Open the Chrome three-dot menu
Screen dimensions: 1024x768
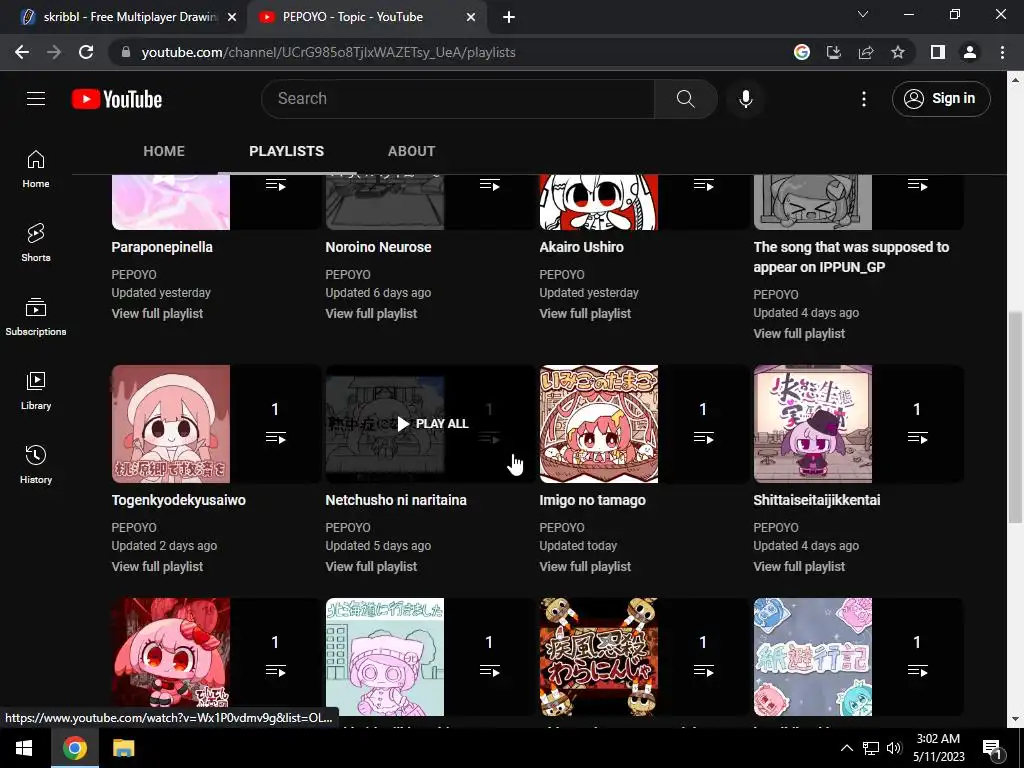click(x=1002, y=52)
